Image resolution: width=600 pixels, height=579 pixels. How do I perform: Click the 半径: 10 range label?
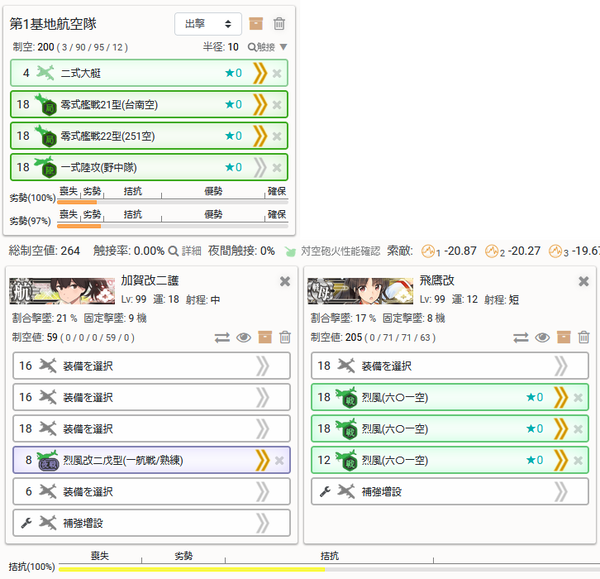click(220, 47)
